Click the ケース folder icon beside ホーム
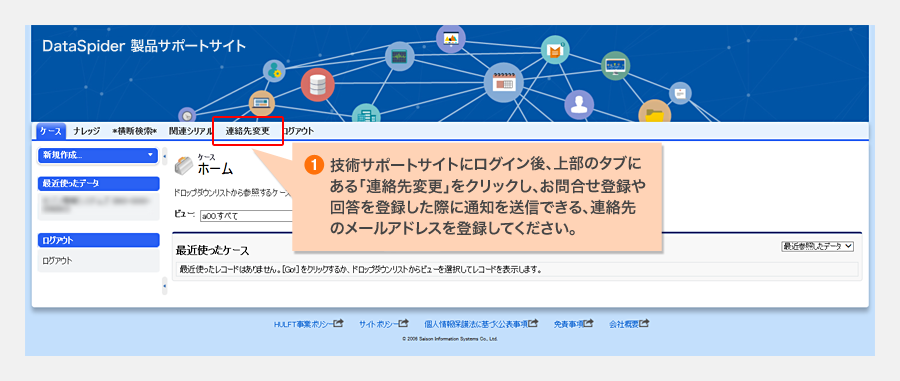The width and height of the screenshot is (900, 381). coord(184,165)
